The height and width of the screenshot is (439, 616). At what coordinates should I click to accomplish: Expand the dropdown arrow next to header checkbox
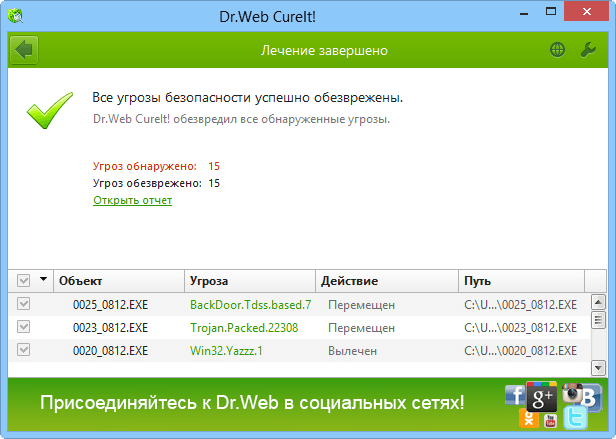[x=44, y=279]
